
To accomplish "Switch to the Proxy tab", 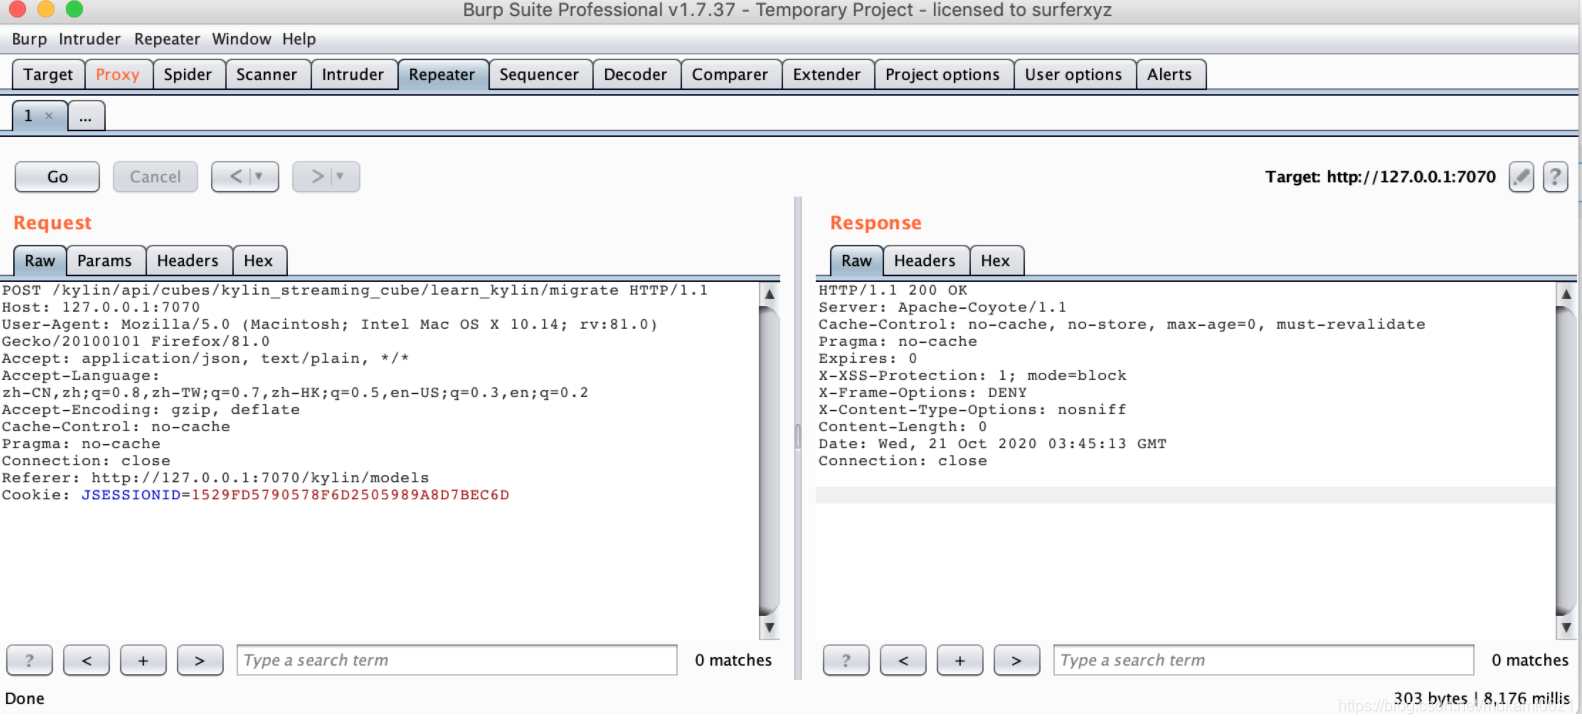I will (x=118, y=75).
